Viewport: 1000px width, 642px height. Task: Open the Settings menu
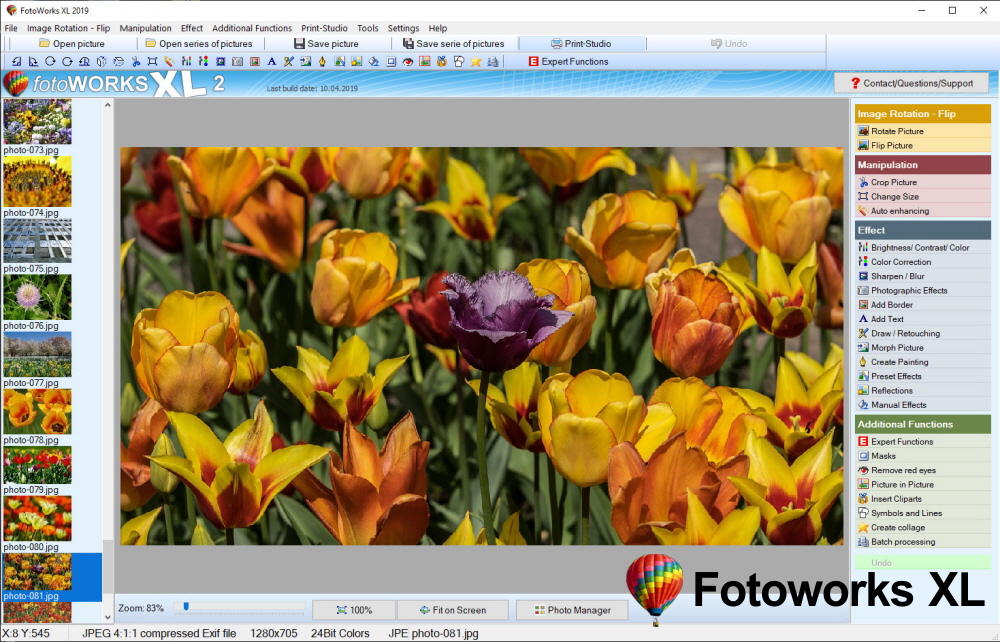point(403,28)
